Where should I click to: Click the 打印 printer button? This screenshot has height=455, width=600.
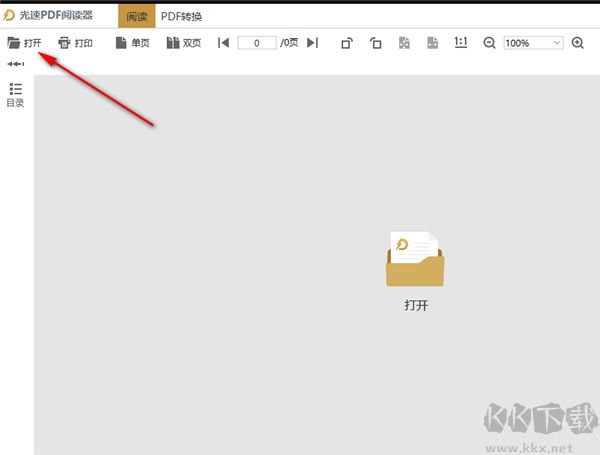tap(75, 42)
